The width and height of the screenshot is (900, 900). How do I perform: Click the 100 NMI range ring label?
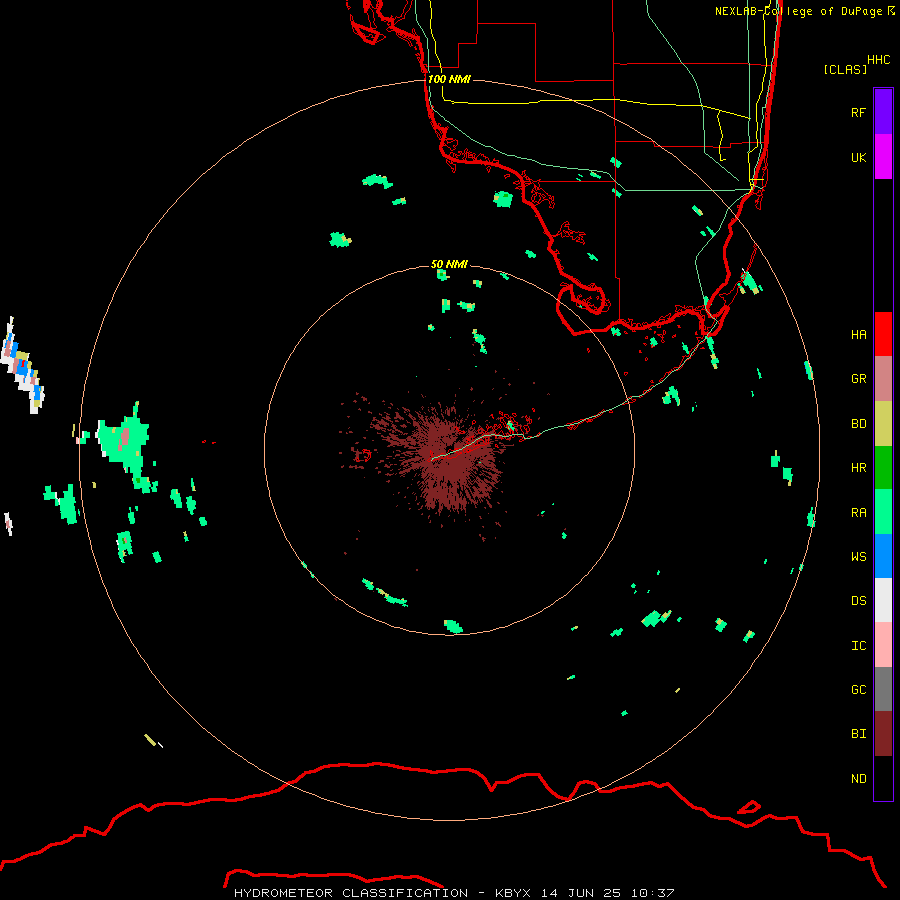tap(449, 79)
